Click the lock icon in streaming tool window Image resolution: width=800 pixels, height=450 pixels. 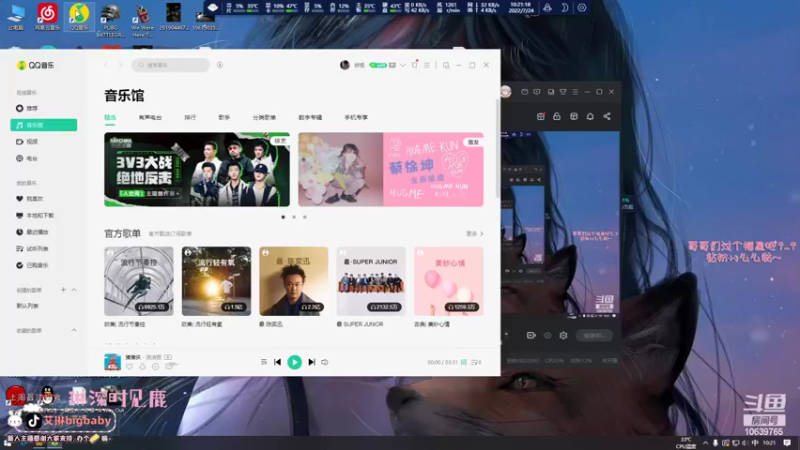557,116
